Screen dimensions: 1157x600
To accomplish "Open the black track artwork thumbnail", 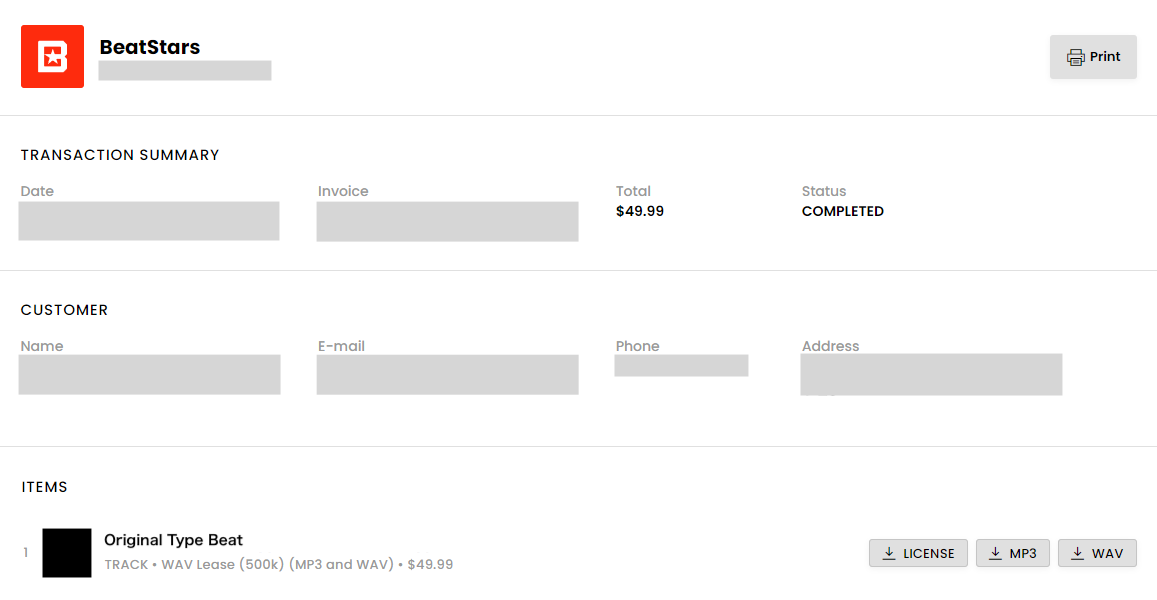I will 67,553.
